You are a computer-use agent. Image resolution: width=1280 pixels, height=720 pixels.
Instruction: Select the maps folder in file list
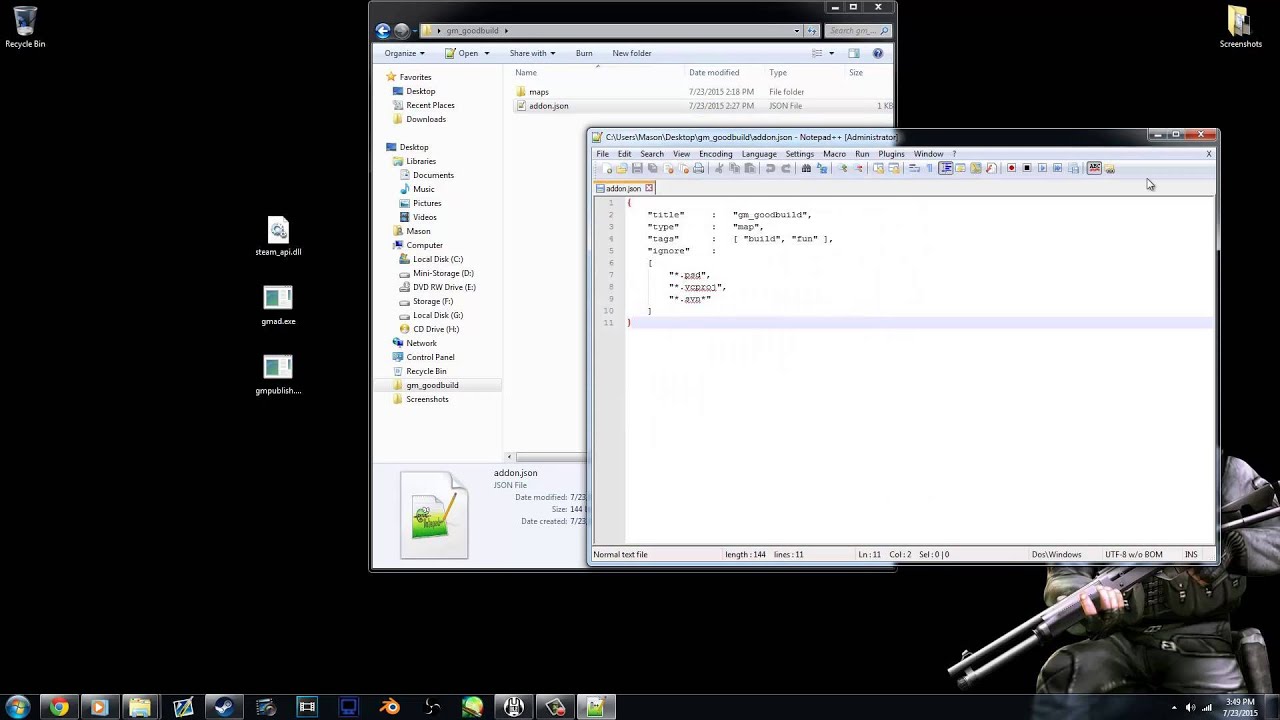[539, 92]
